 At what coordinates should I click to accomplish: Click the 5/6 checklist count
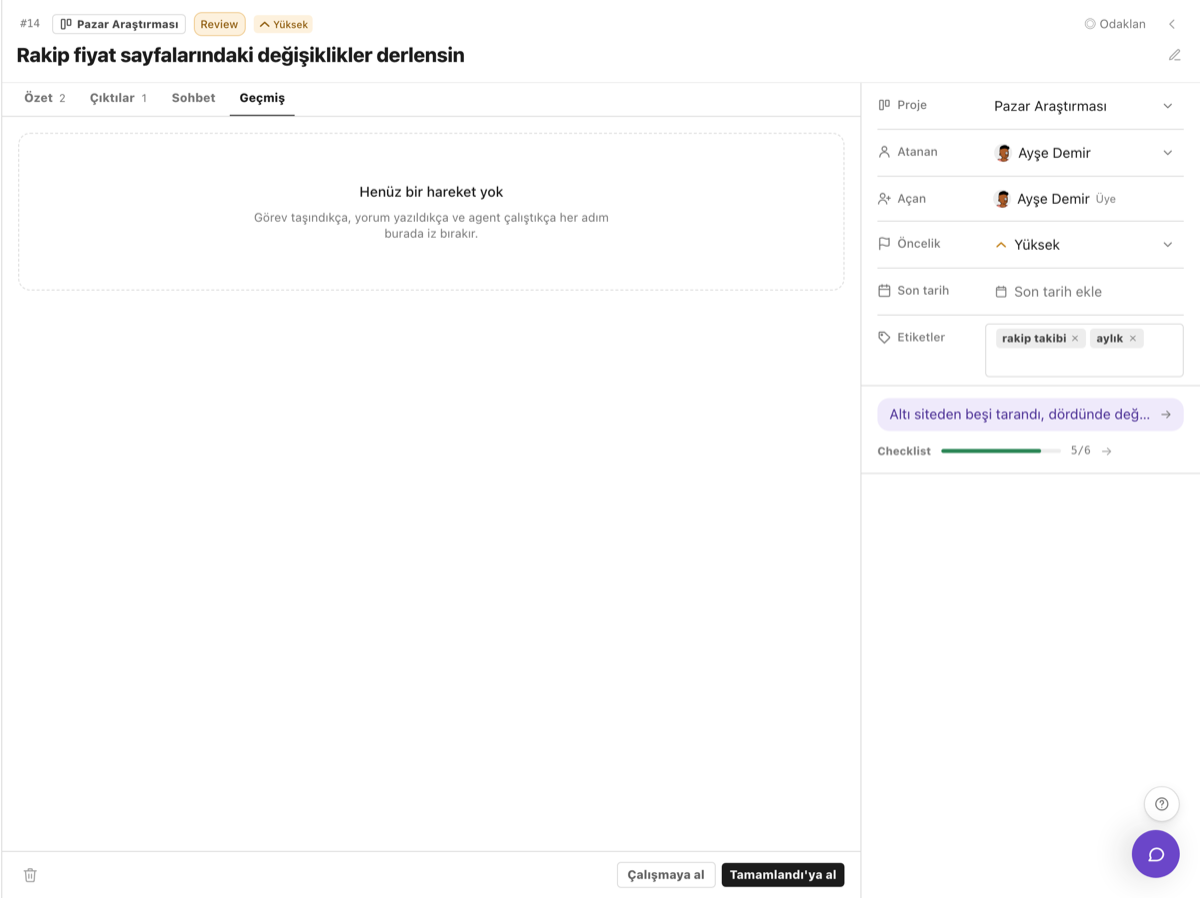pyautogui.click(x=1081, y=451)
